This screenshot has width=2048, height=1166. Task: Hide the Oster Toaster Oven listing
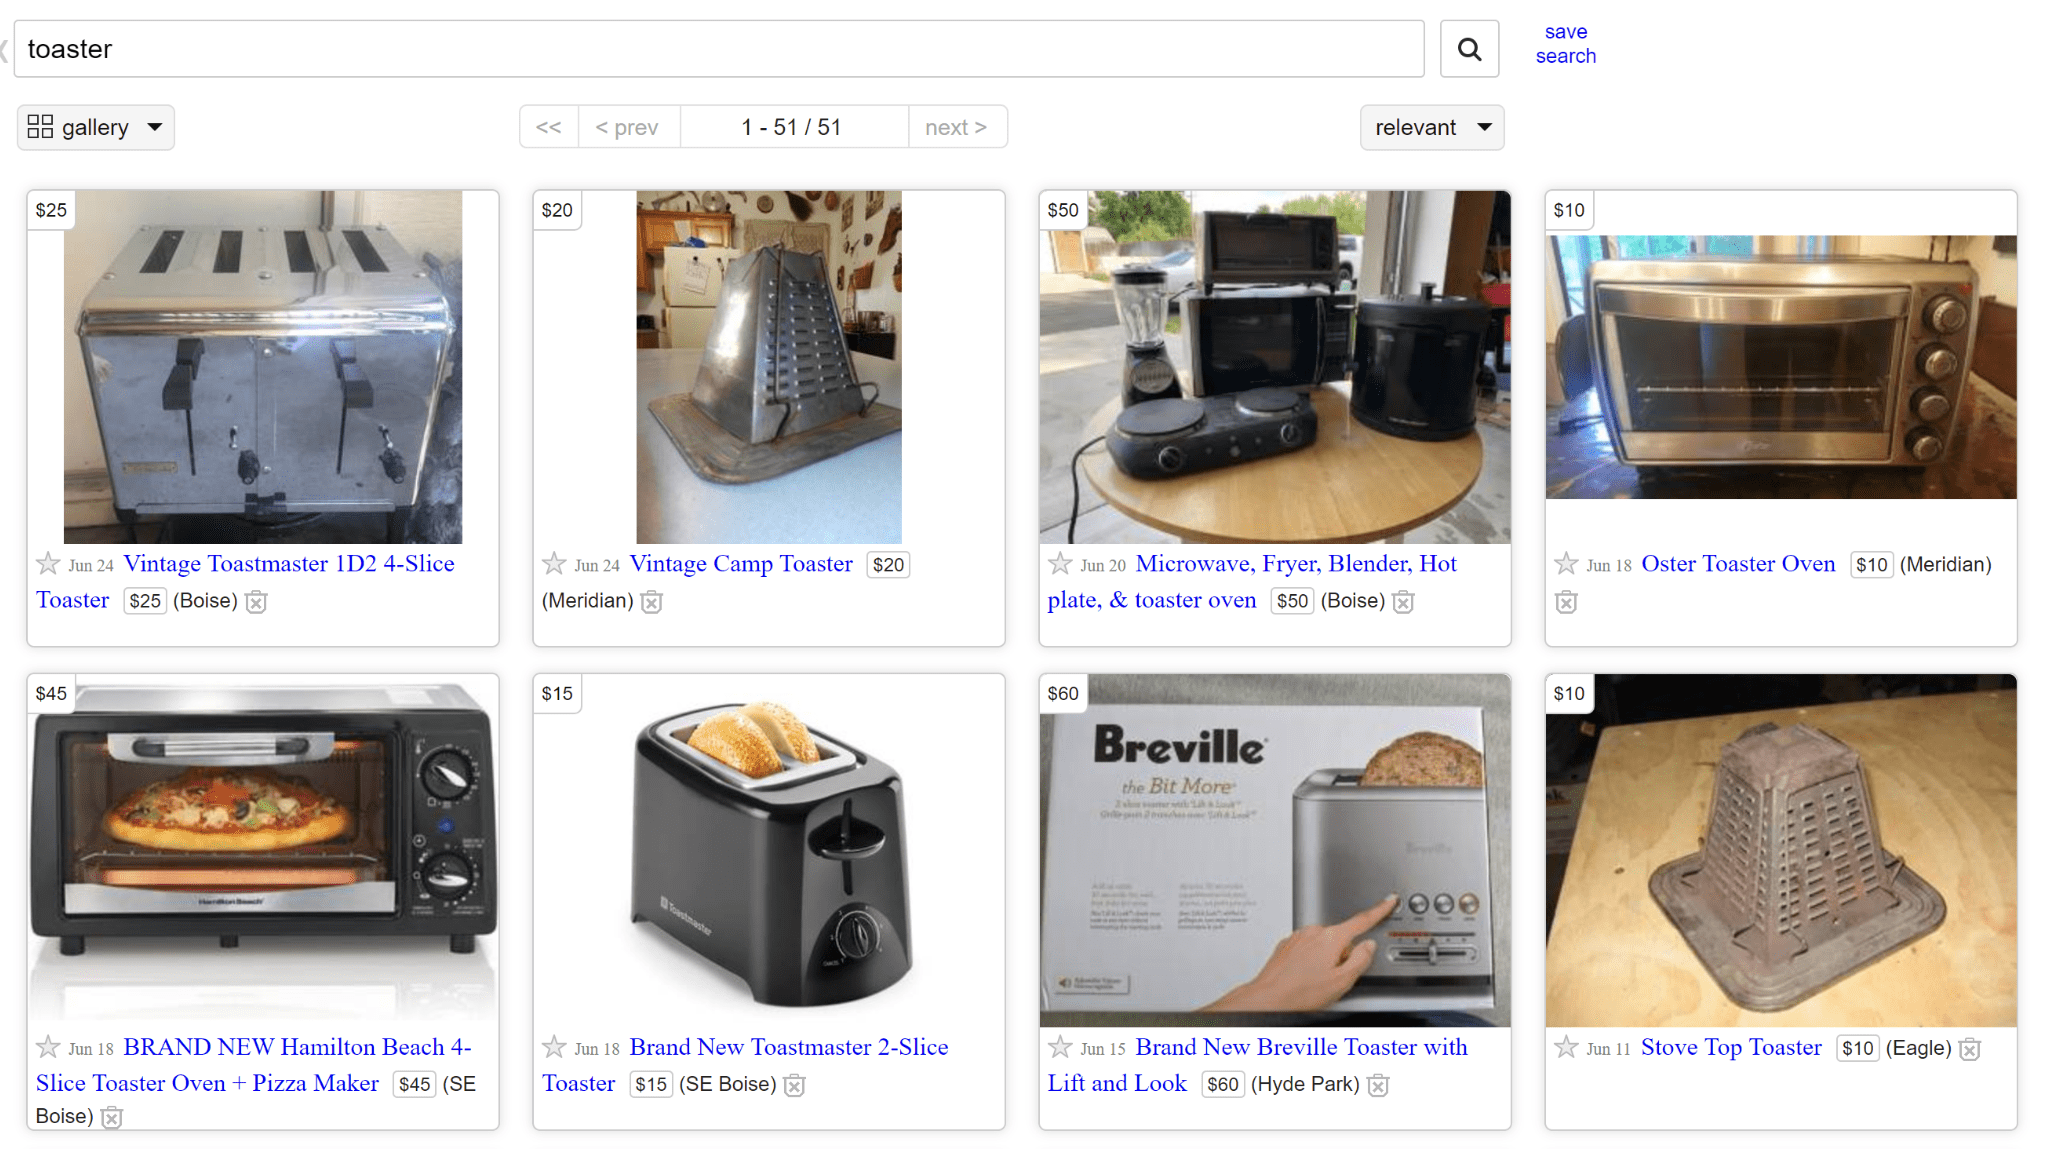pos(1565,601)
